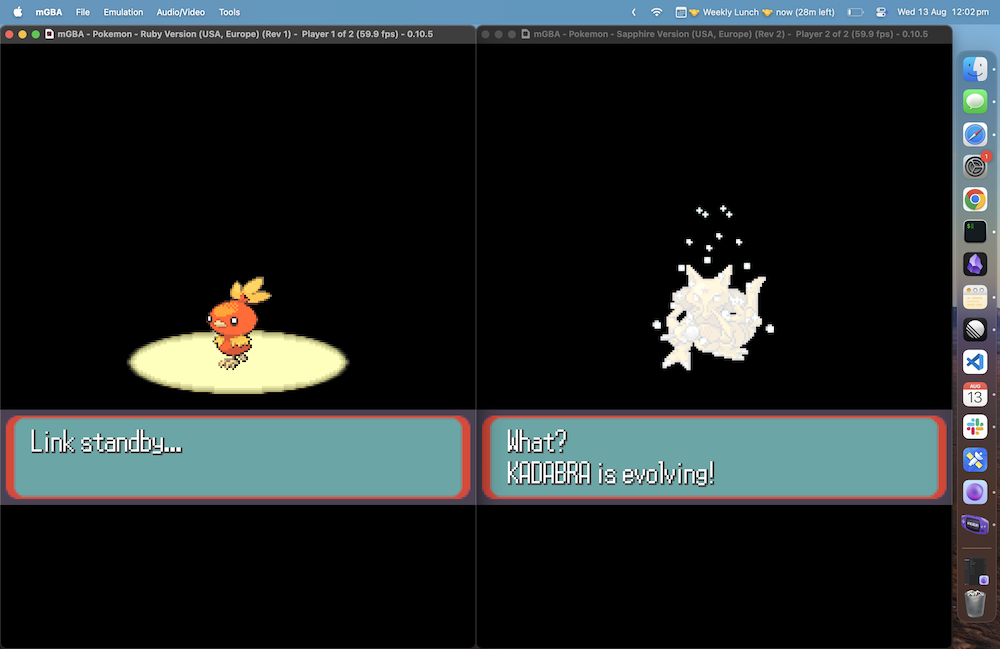
Task: Open Control Center in menu bar
Action: 881,12
